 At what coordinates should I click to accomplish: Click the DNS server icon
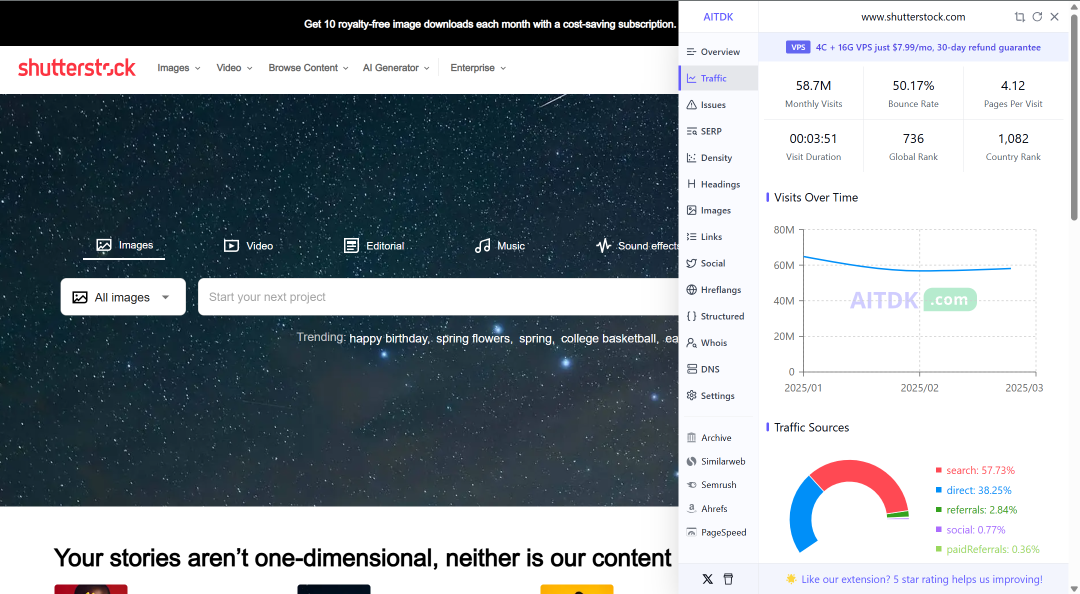click(x=692, y=369)
